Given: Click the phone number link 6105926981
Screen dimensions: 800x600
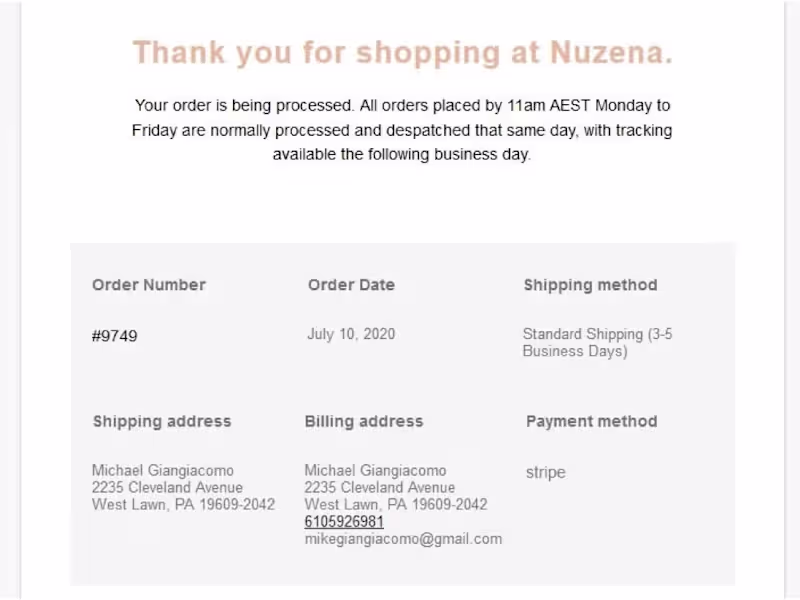Looking at the screenshot, I should [344, 522].
